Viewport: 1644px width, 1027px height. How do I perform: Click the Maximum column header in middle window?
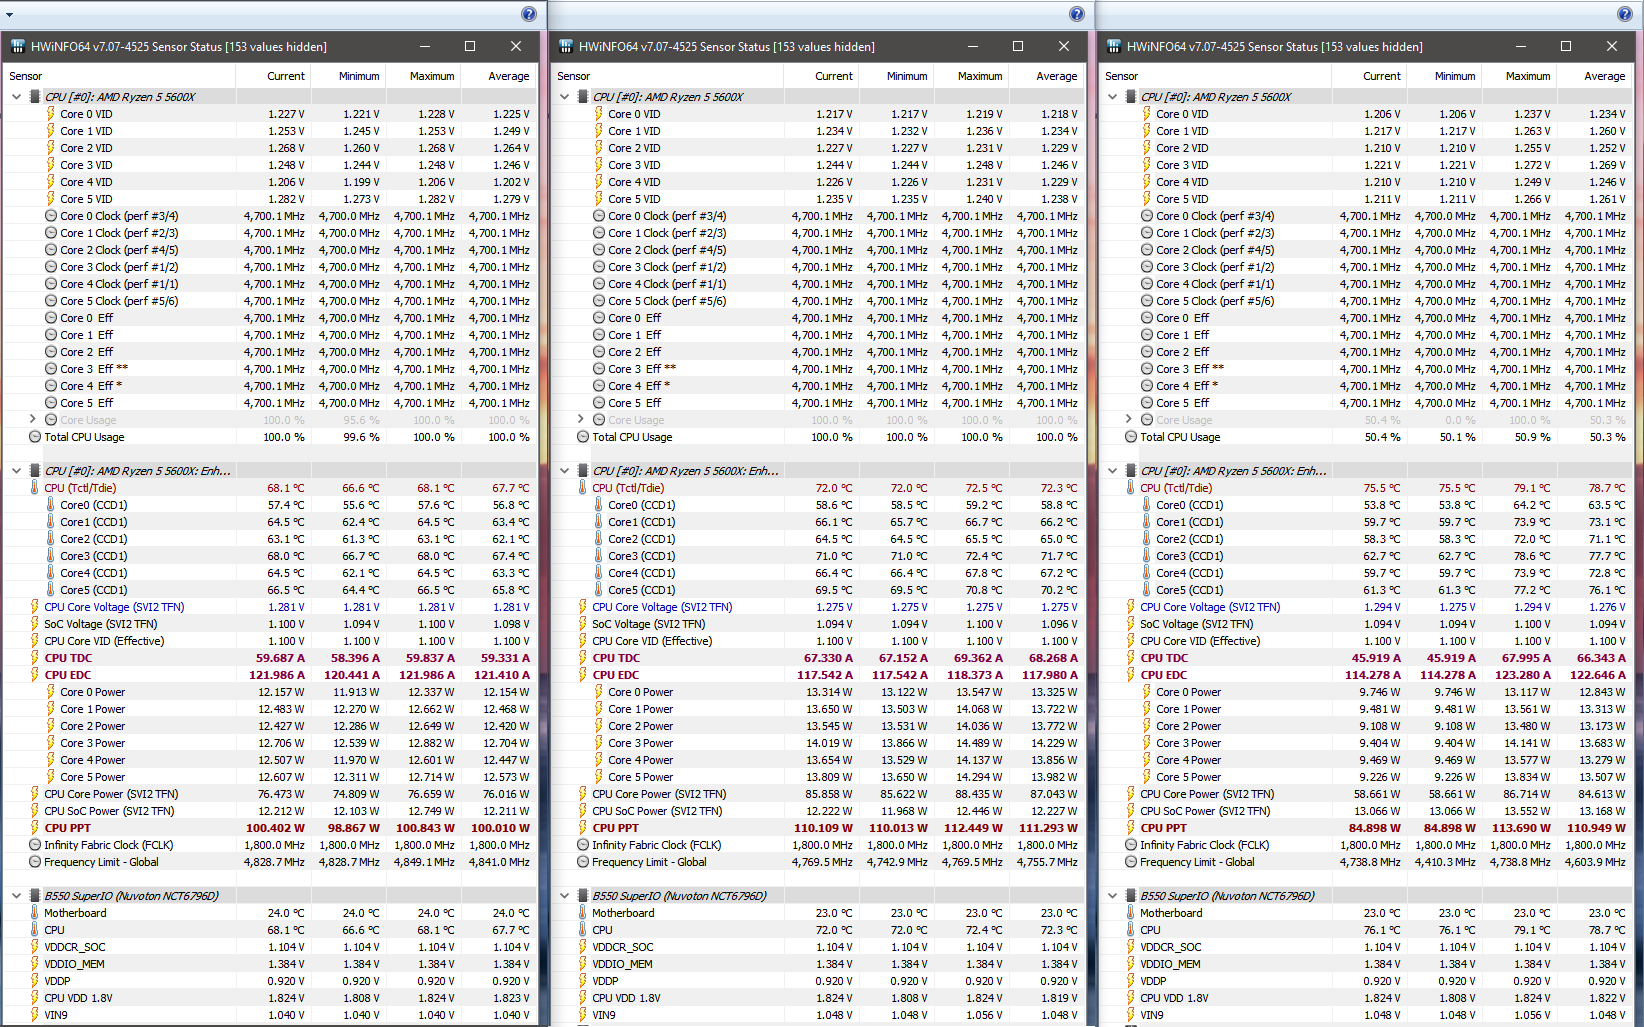click(x=971, y=76)
